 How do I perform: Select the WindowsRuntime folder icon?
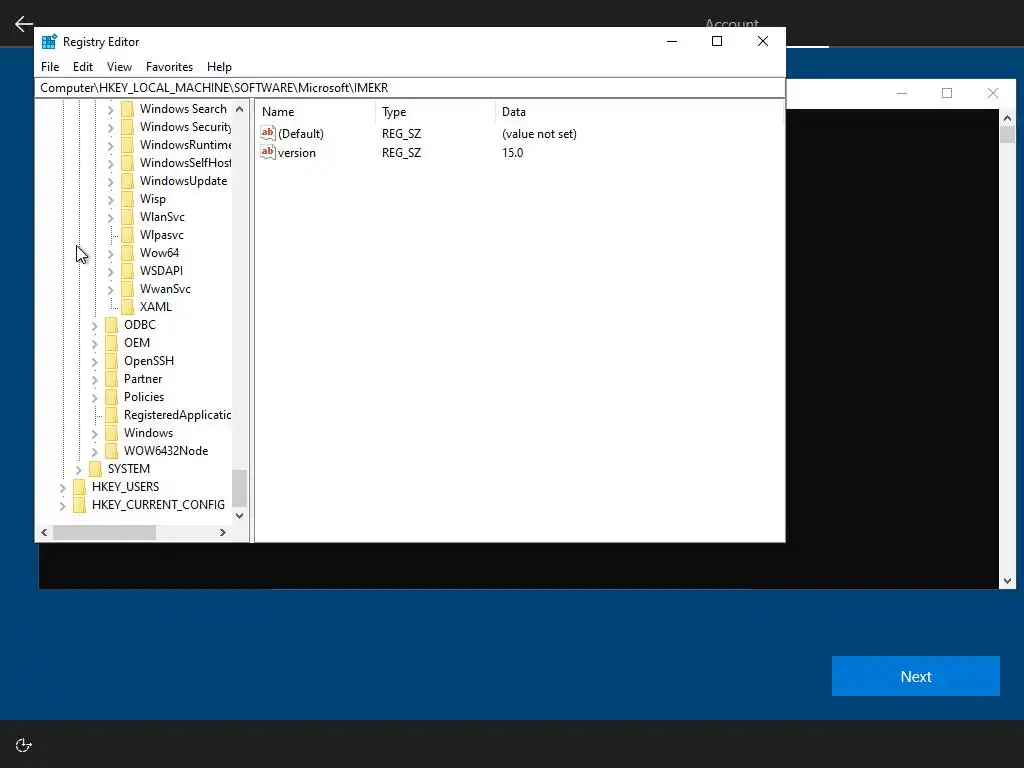pos(127,144)
